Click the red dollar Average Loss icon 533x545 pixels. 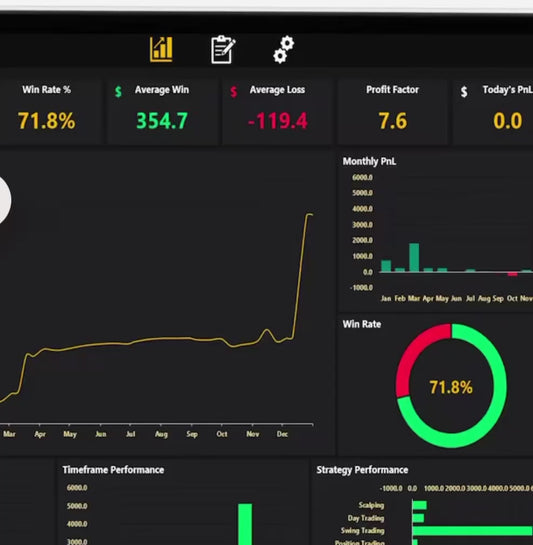234,91
